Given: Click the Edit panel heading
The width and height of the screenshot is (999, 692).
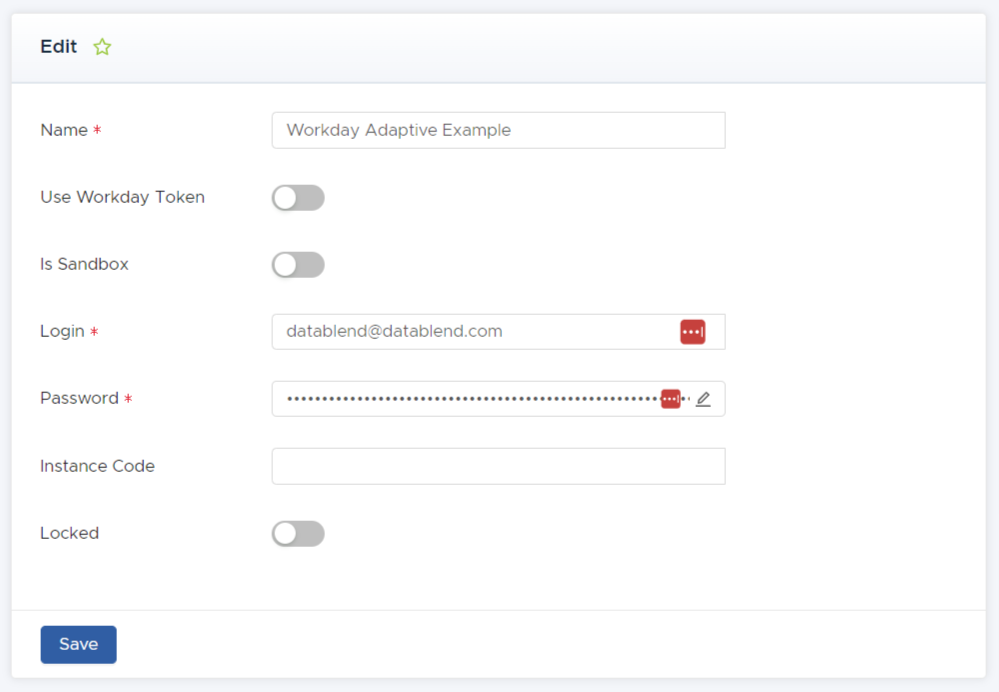Looking at the screenshot, I should coord(58,47).
